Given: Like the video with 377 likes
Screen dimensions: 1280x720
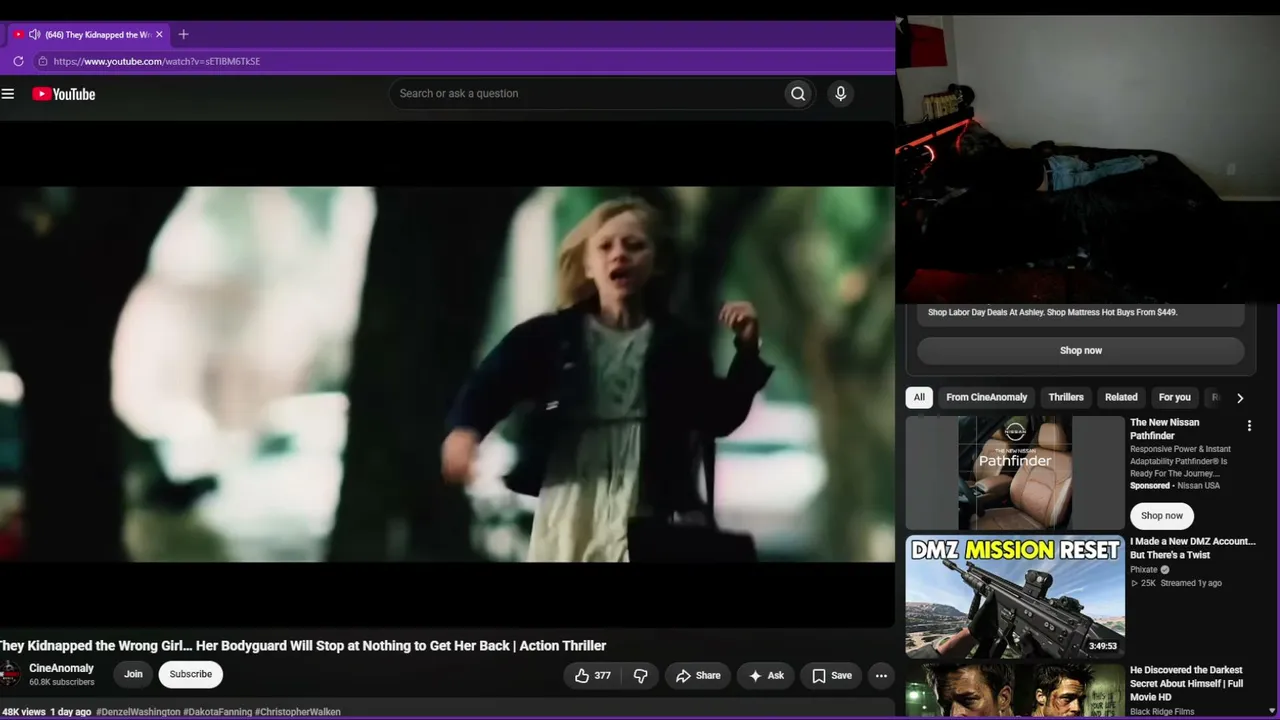Looking at the screenshot, I should click(592, 676).
